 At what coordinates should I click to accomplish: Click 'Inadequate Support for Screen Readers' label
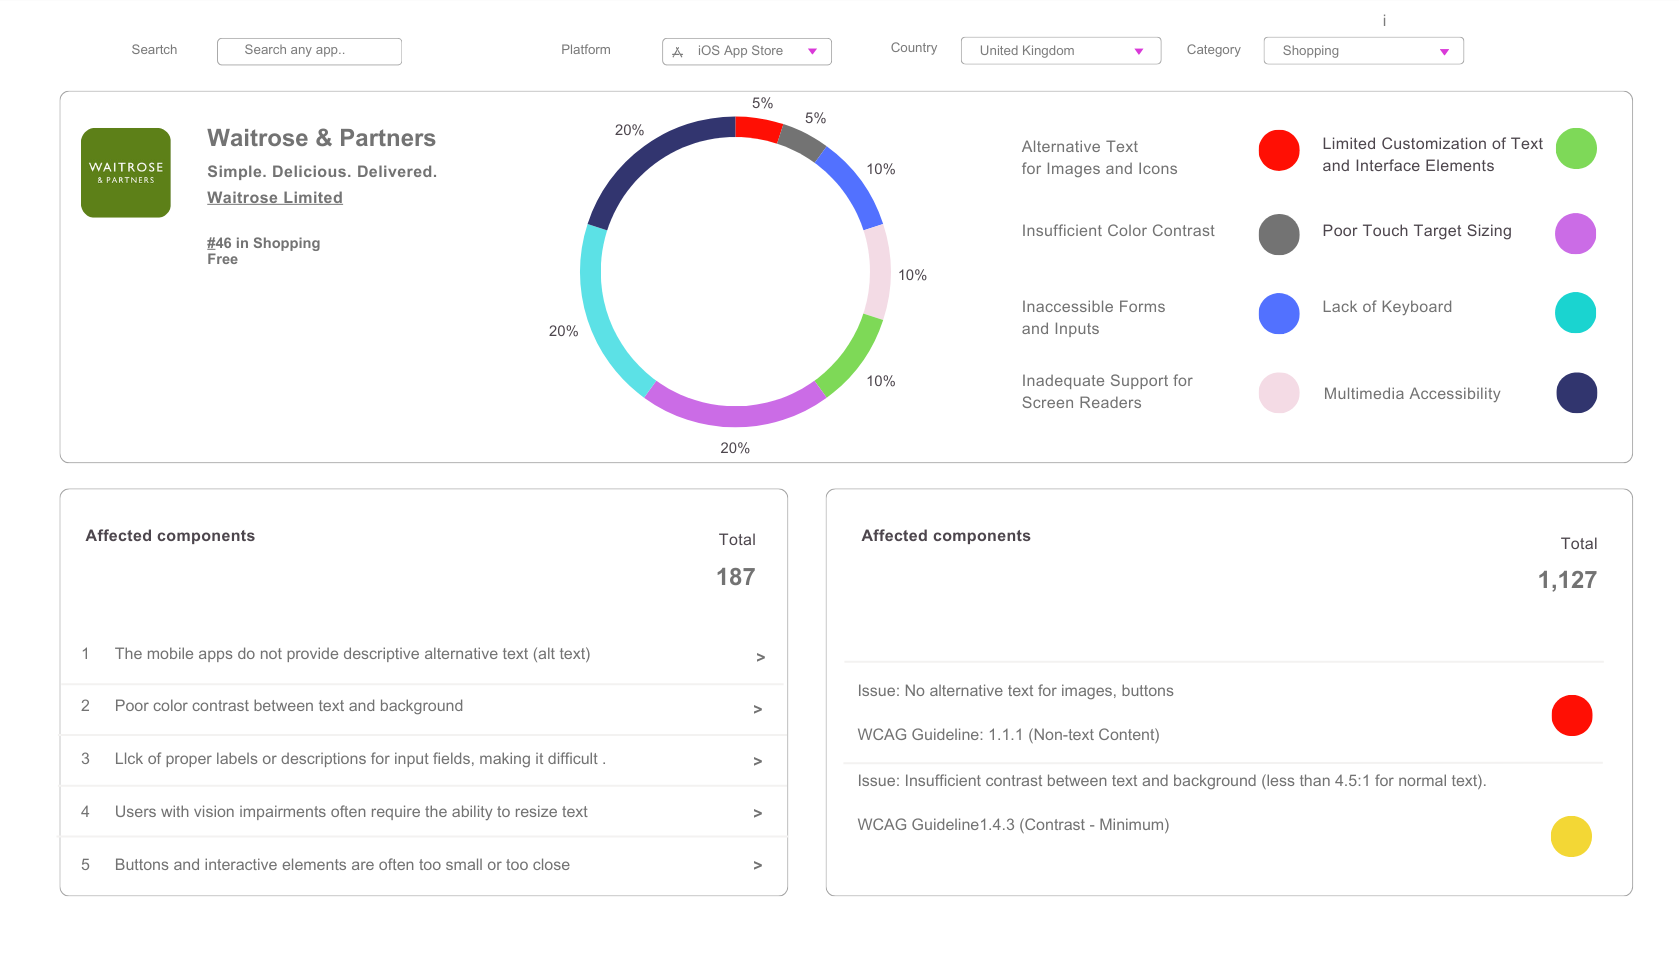pyautogui.click(x=1107, y=392)
